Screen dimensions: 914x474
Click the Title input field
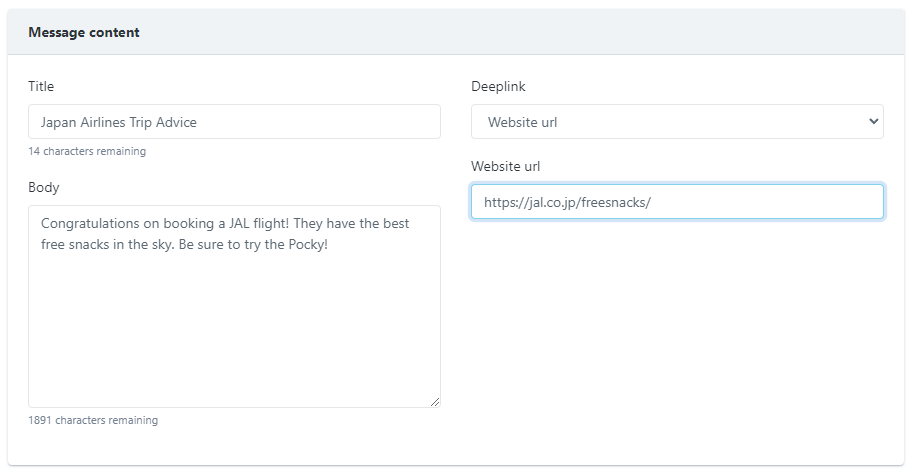tap(234, 122)
